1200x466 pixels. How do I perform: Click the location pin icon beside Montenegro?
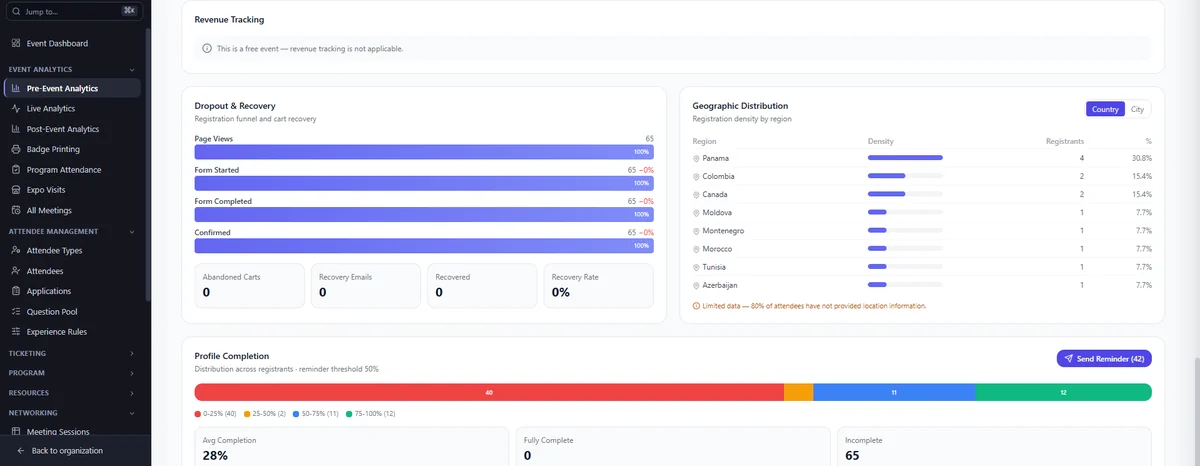pos(696,231)
